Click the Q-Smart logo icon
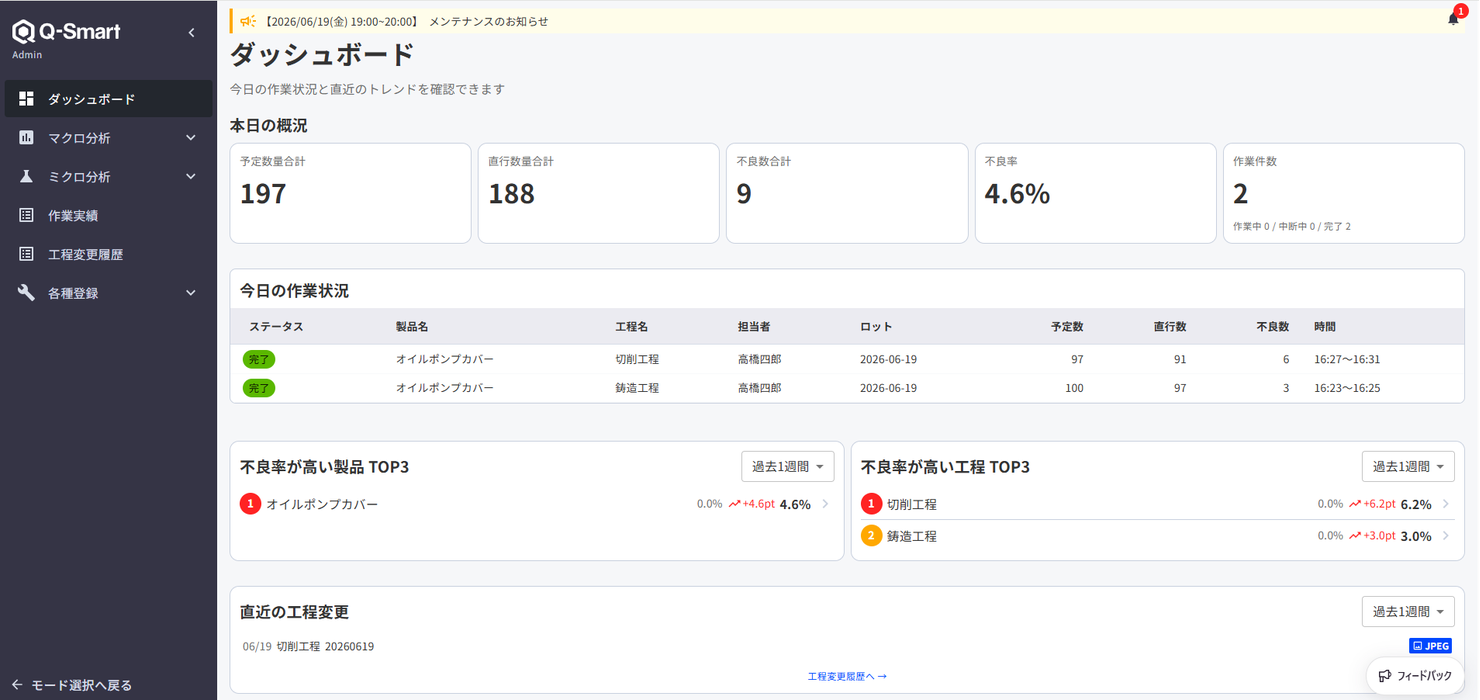The height and width of the screenshot is (700, 1480). click(23, 32)
